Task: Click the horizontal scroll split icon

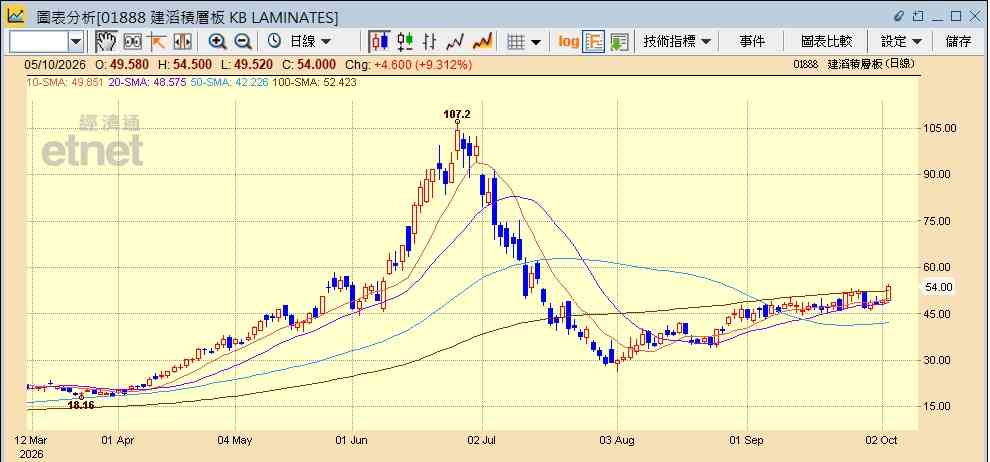Action: point(182,42)
